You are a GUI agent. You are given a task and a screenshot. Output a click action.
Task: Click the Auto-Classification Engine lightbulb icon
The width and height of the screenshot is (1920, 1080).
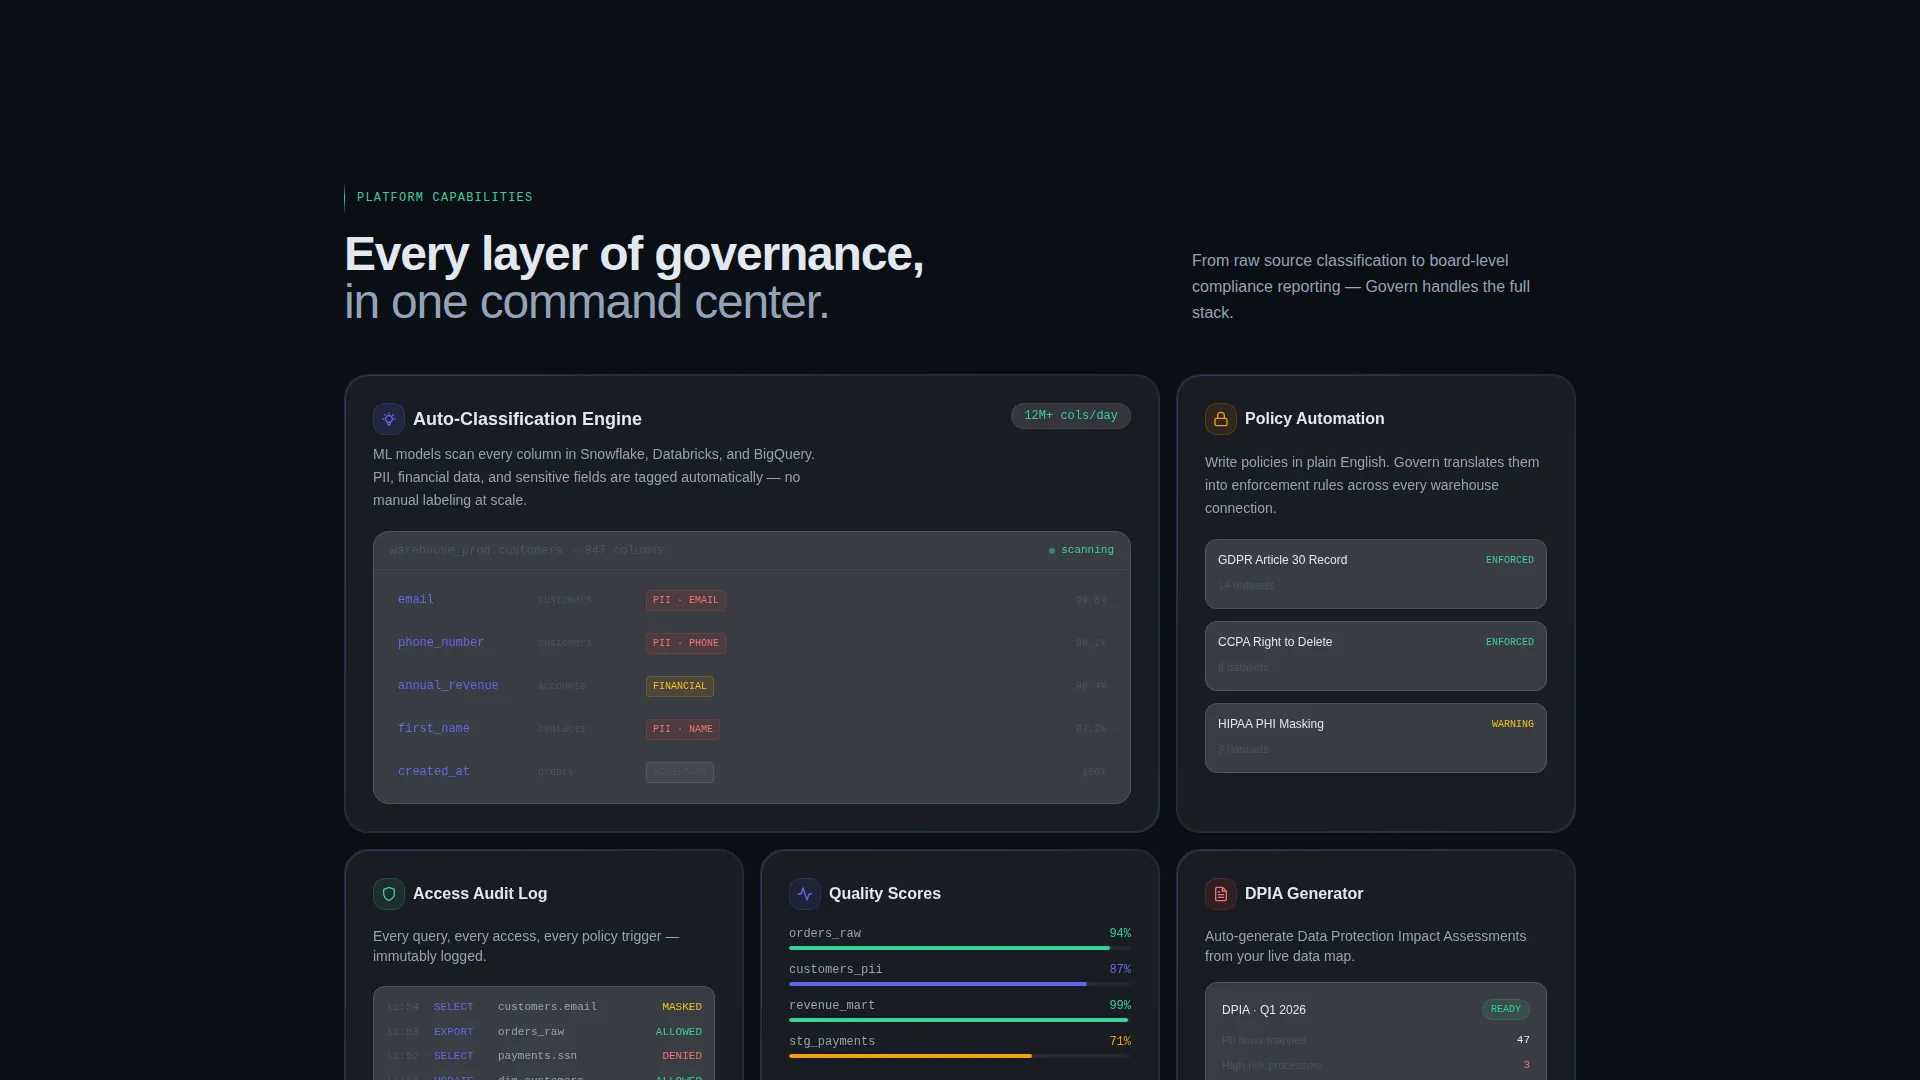pyautogui.click(x=389, y=419)
